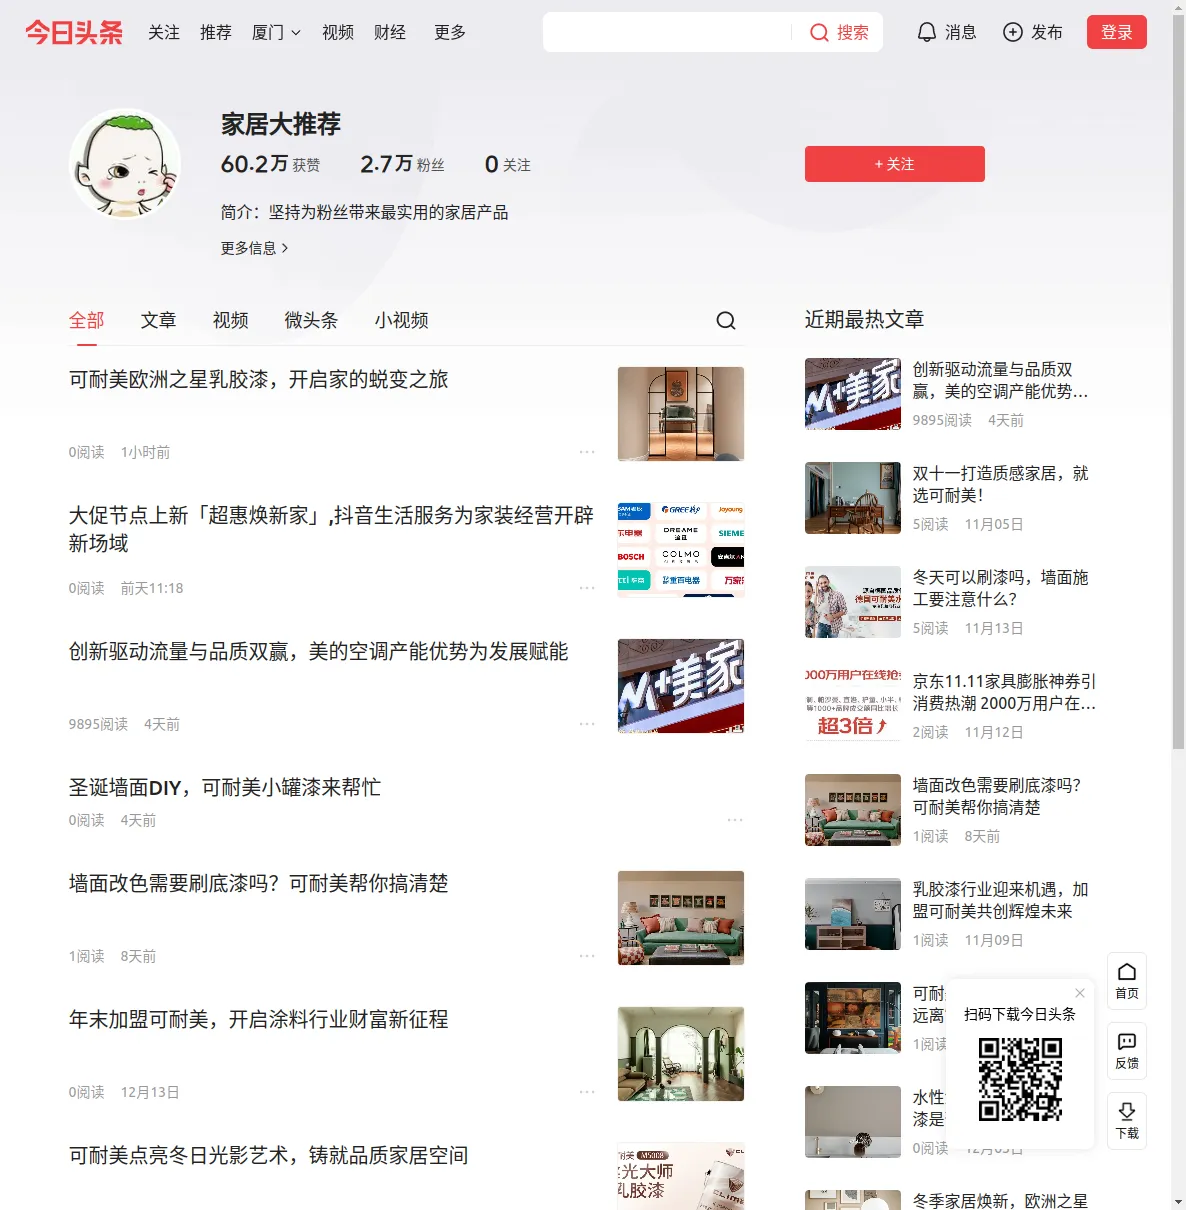Open article 圣诞墙面DIY，可耐美小罐漆来帮忙
This screenshot has width=1186, height=1210.
tap(225, 788)
